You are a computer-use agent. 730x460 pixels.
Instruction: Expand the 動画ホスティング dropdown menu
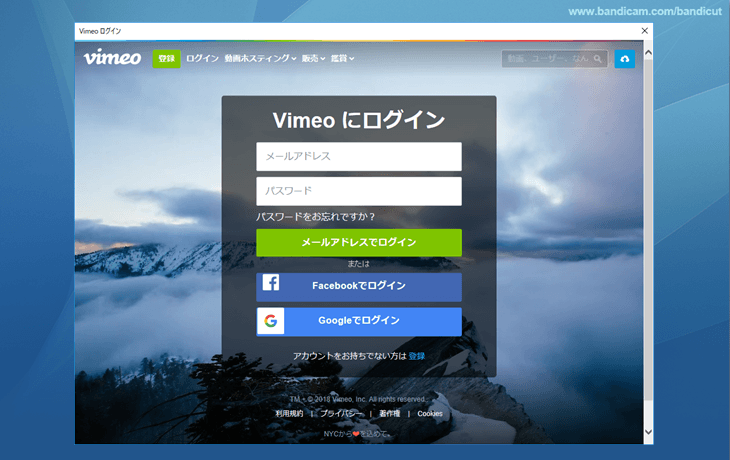260,58
